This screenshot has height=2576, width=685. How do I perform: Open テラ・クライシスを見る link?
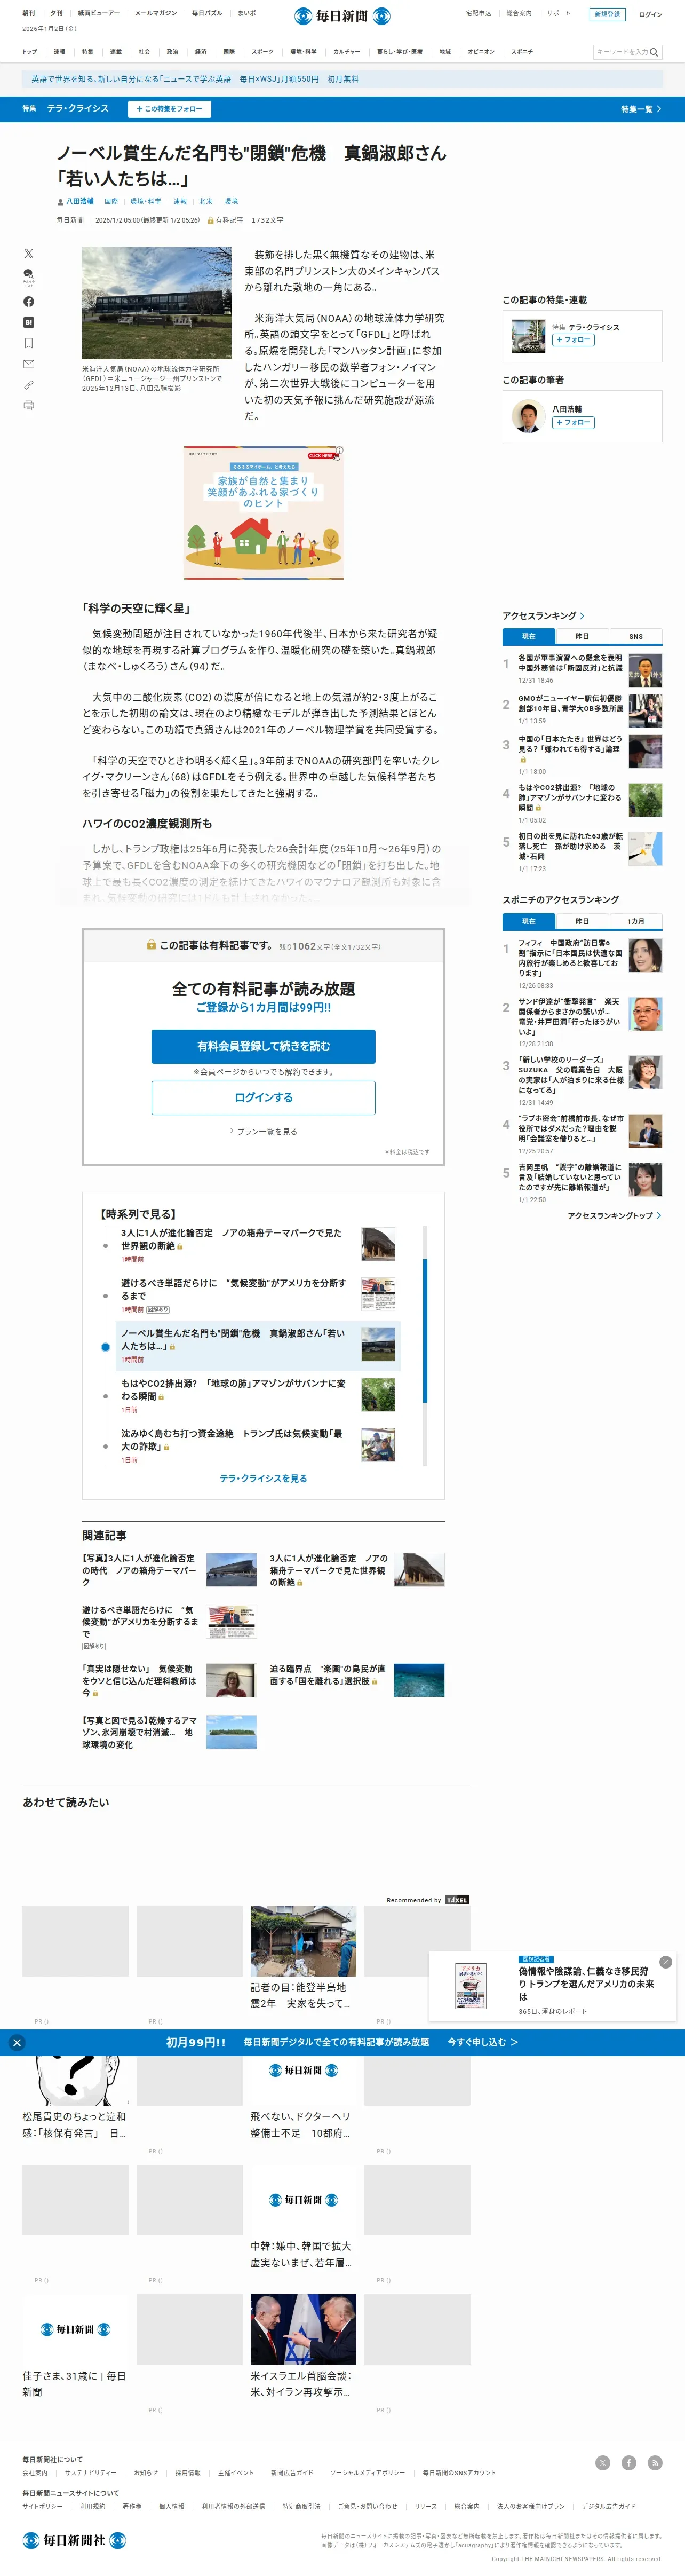pyautogui.click(x=263, y=1478)
